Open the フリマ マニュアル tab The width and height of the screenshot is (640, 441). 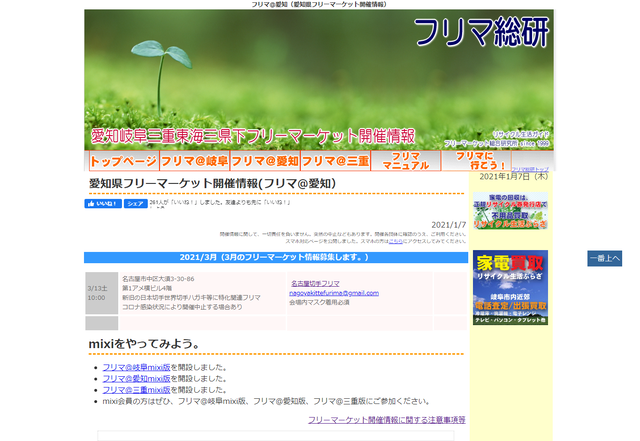(406, 161)
